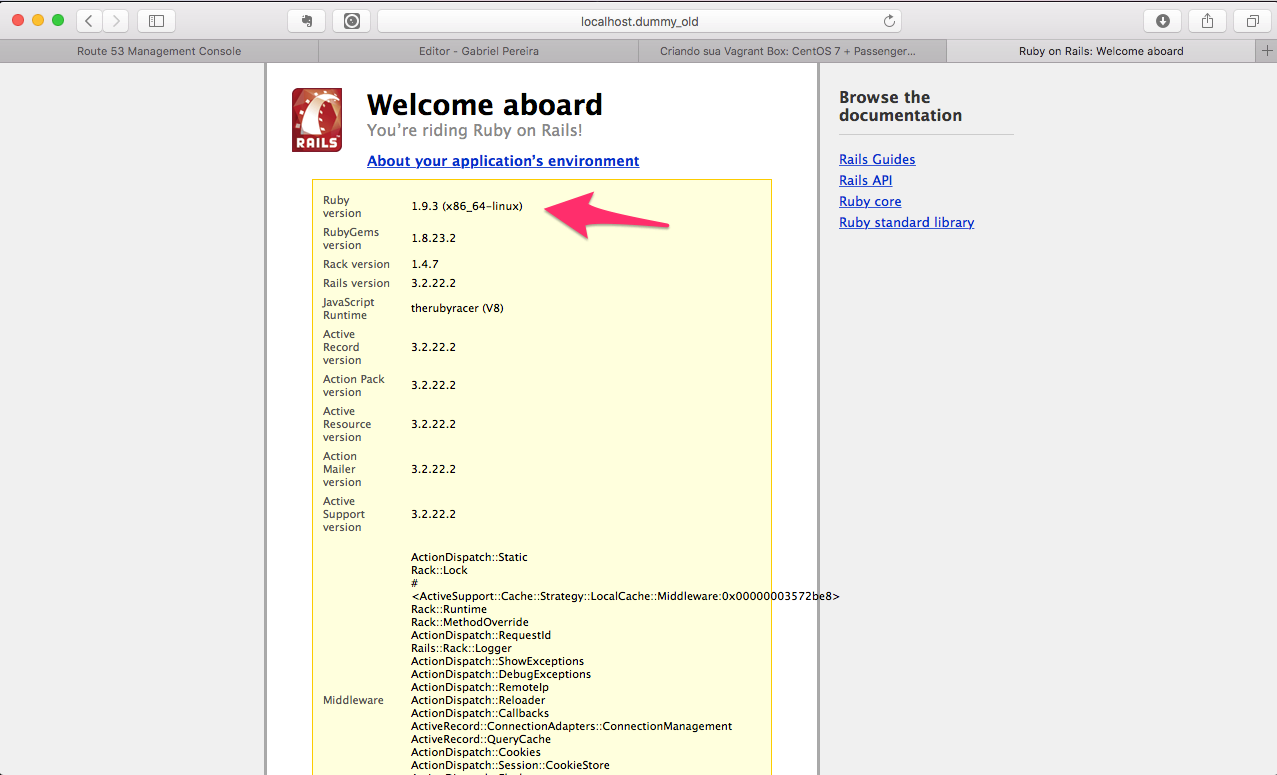Click the Rails logo image
Viewport: 1277px width, 775px height.
(317, 120)
